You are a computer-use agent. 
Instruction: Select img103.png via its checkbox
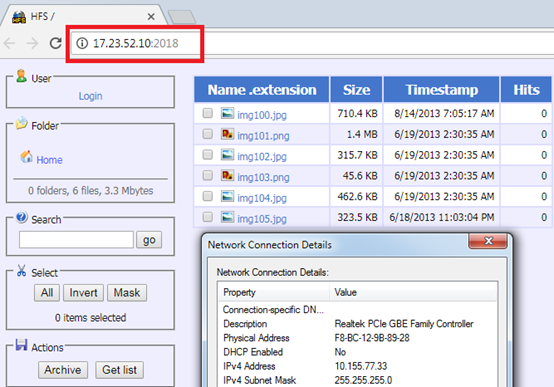[x=208, y=175]
